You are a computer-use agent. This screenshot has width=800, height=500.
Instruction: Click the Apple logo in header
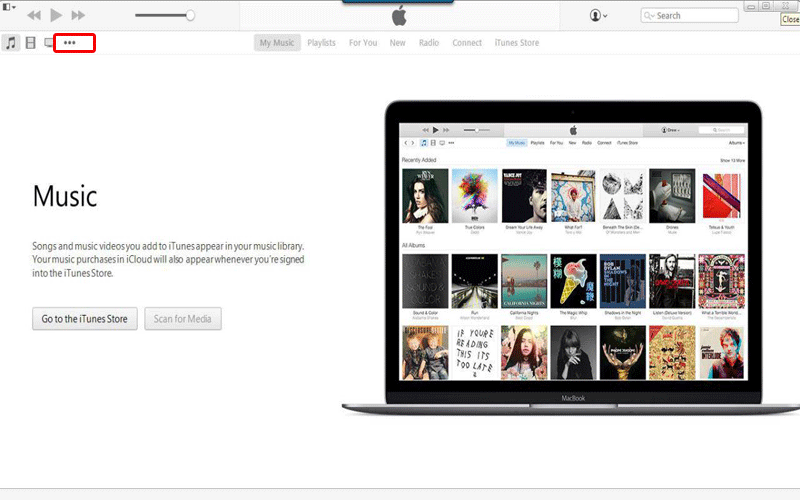pyautogui.click(x=399, y=16)
